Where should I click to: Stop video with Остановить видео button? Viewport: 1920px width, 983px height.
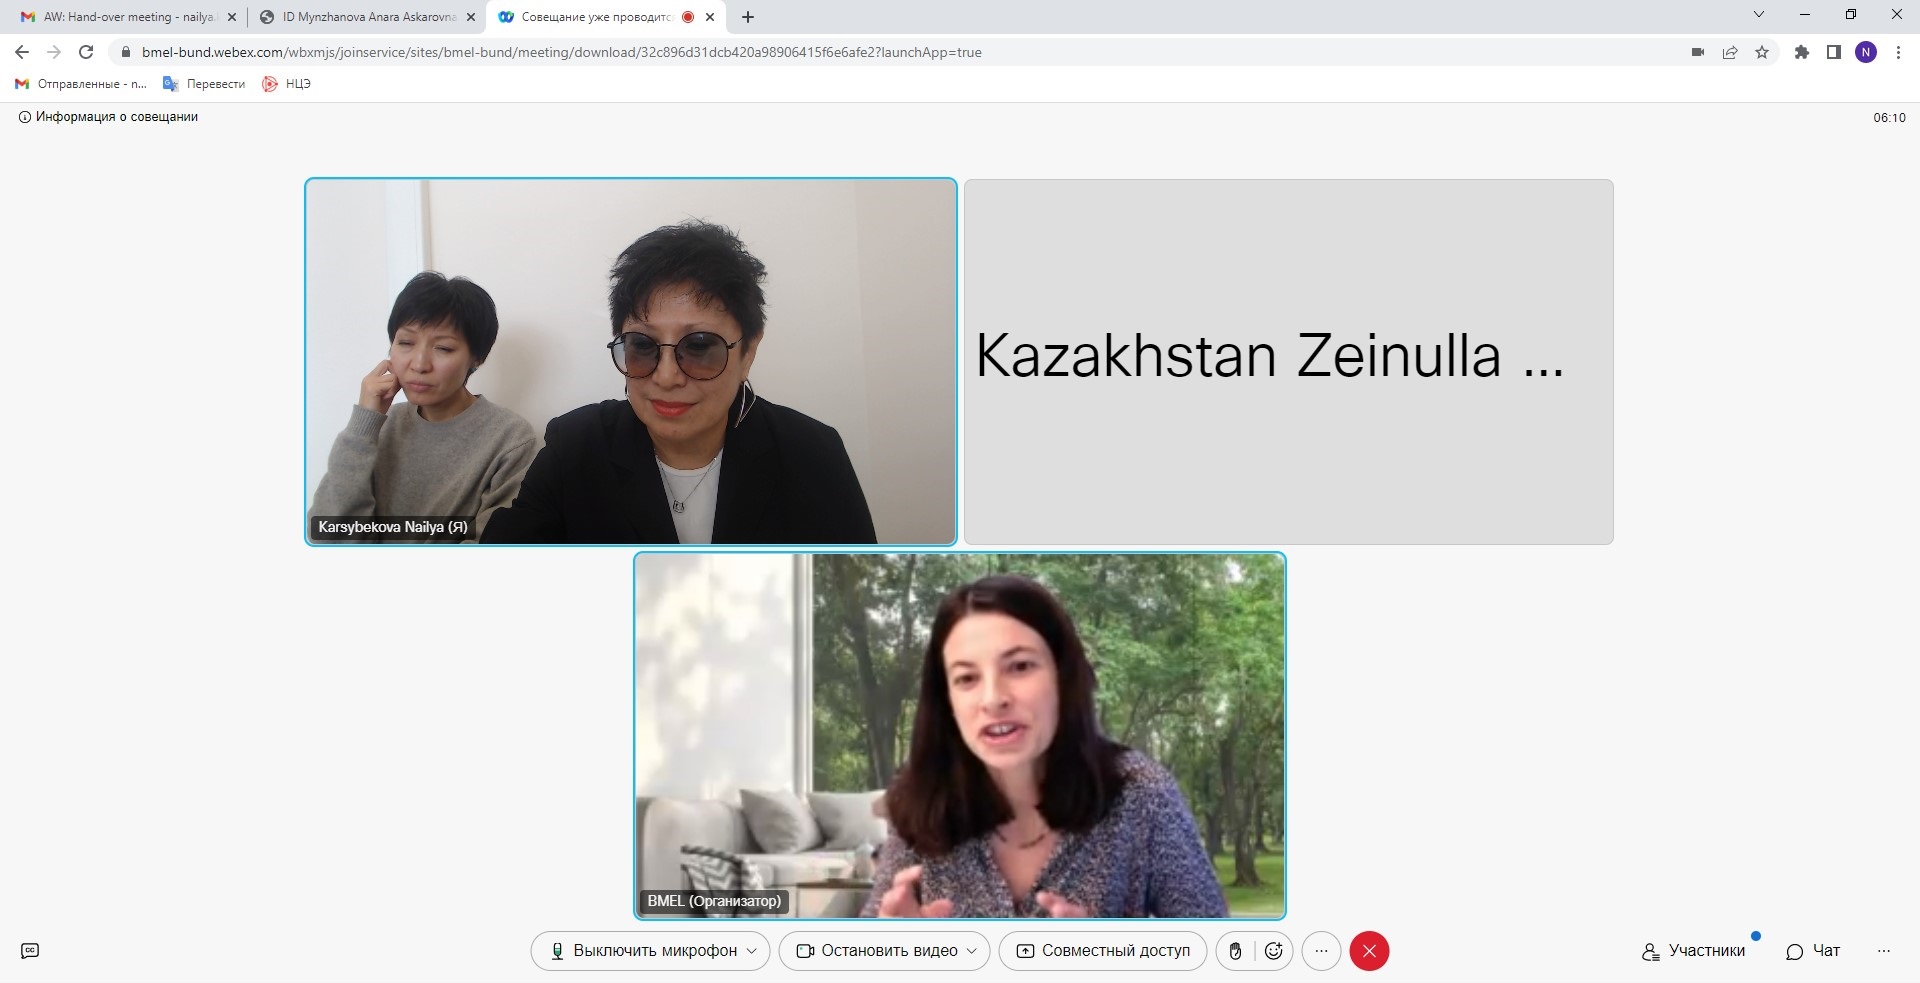pos(876,951)
